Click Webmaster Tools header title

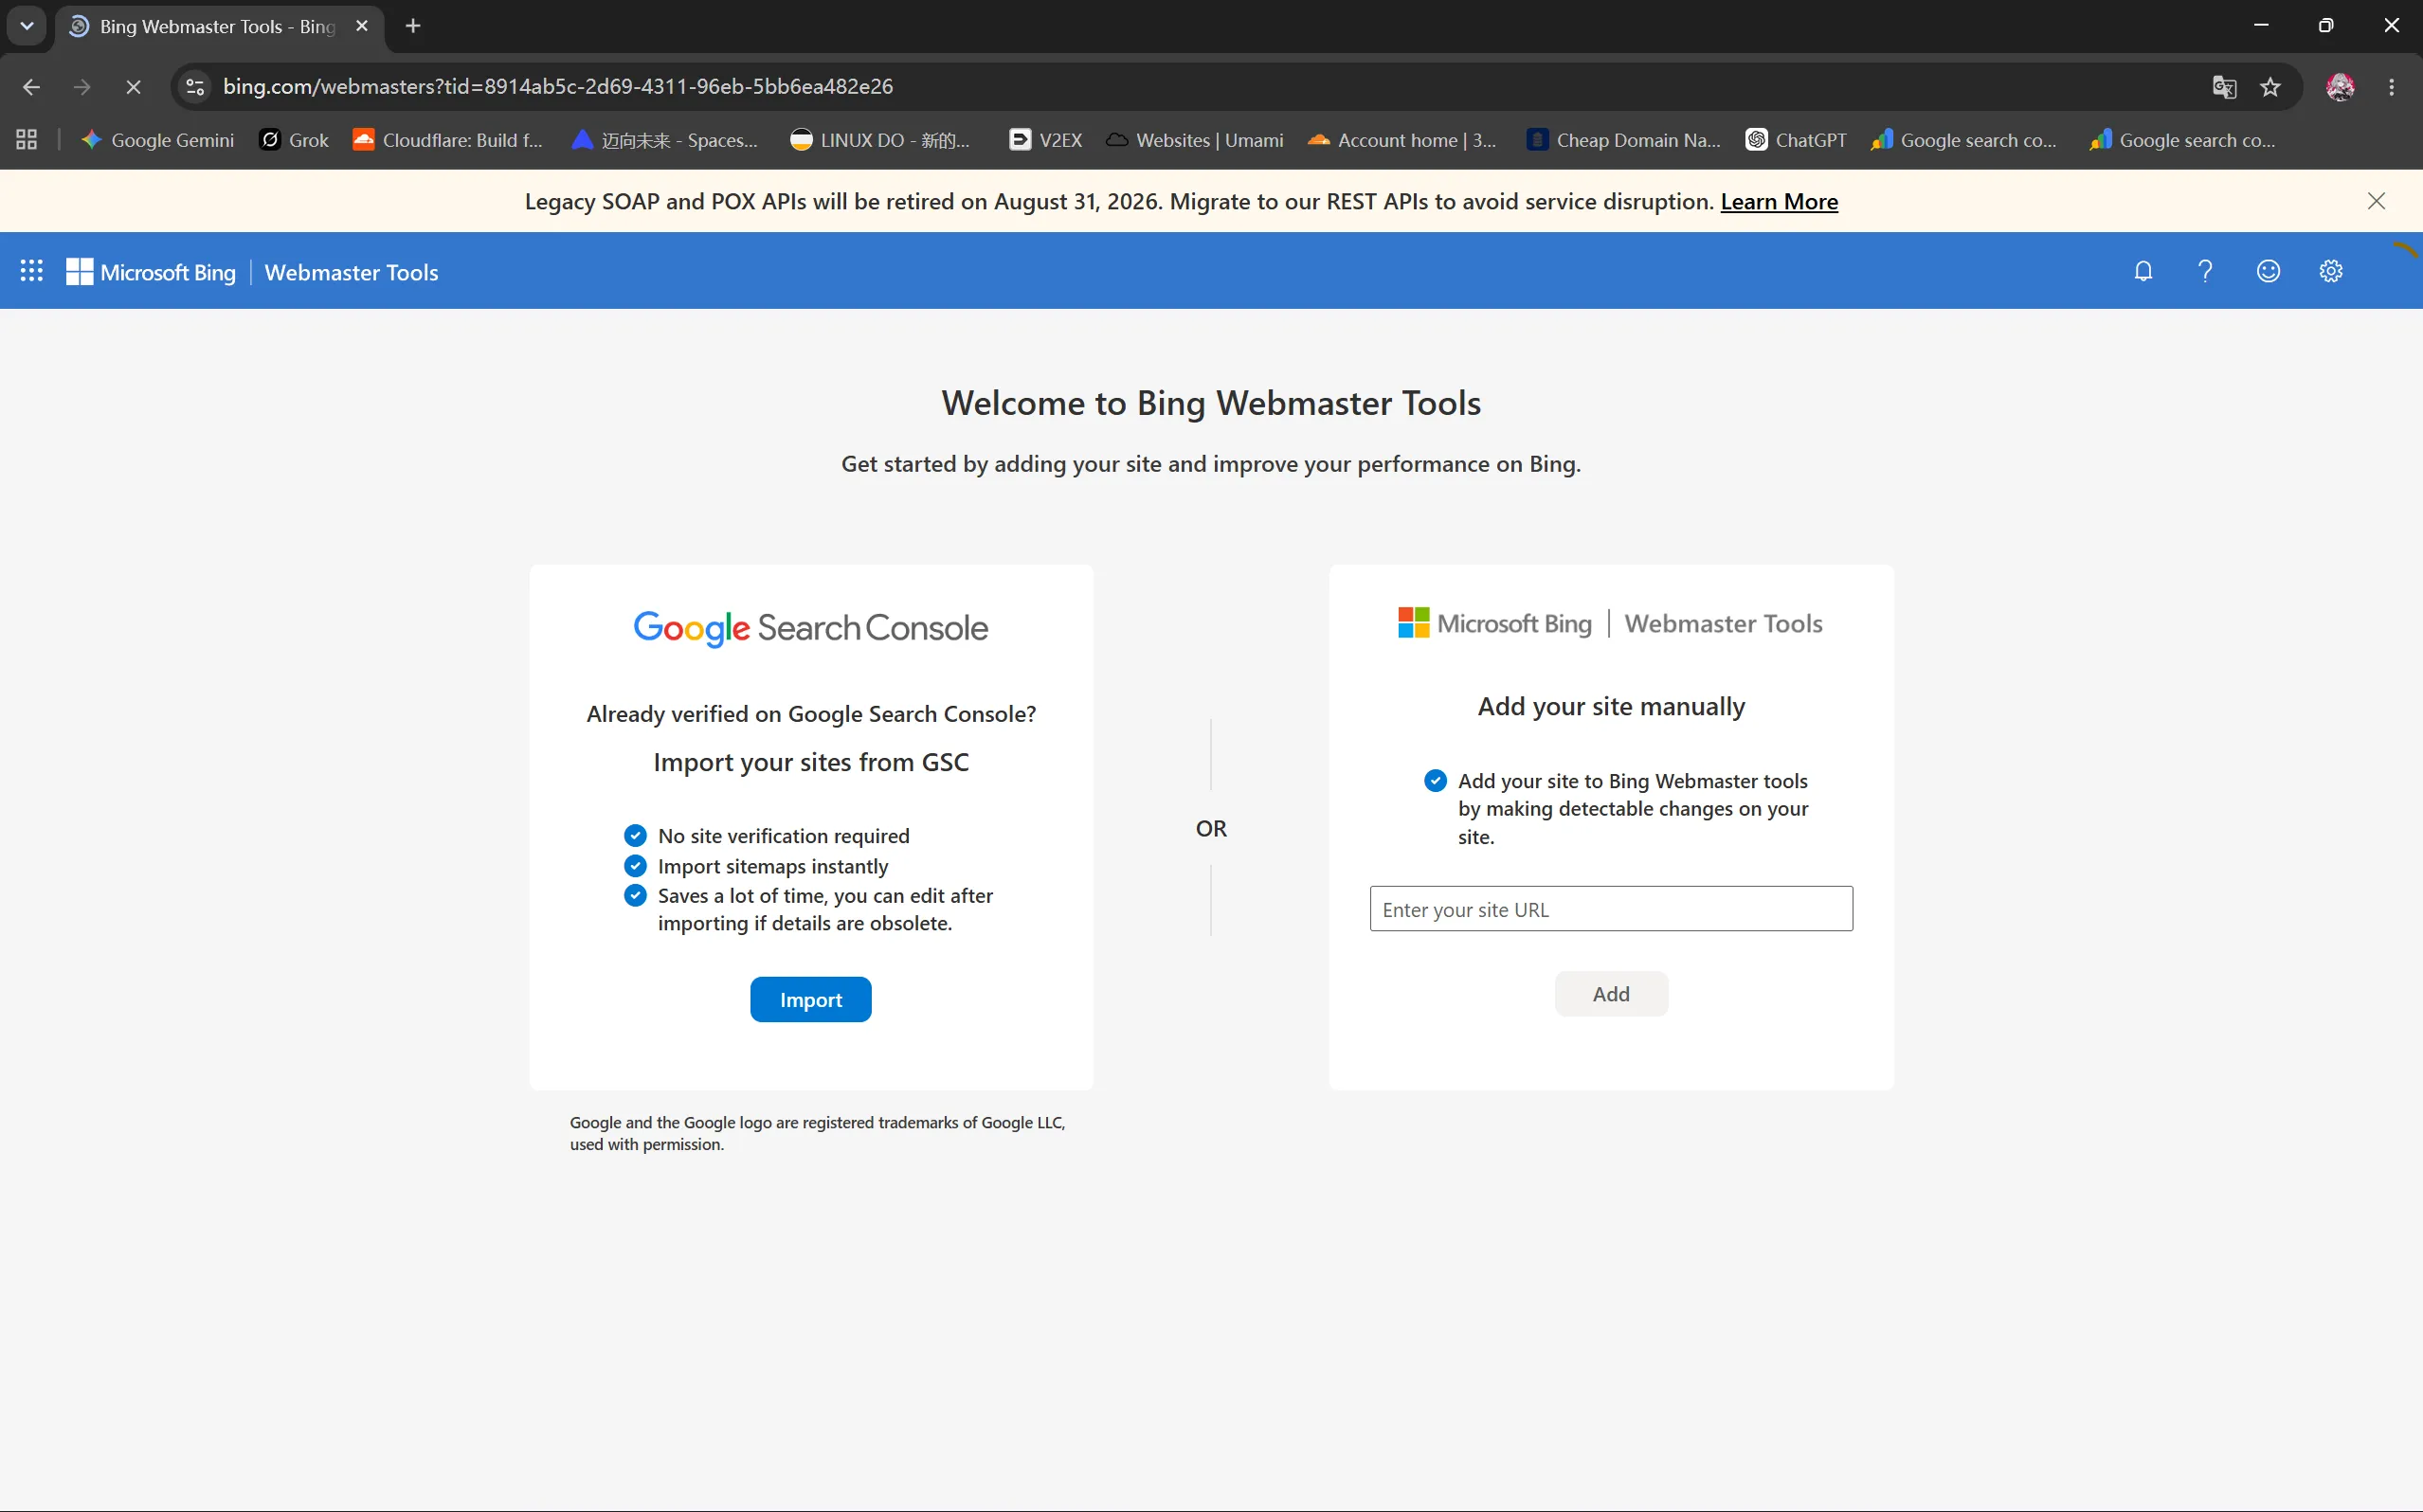tap(351, 272)
